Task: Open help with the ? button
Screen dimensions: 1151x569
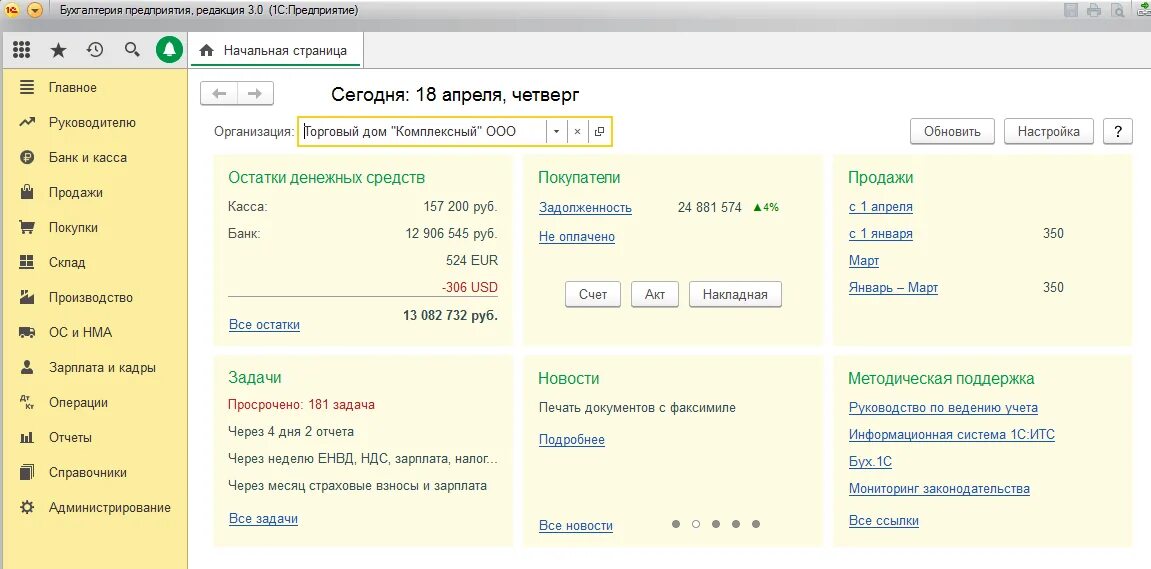Action: coord(1118,131)
